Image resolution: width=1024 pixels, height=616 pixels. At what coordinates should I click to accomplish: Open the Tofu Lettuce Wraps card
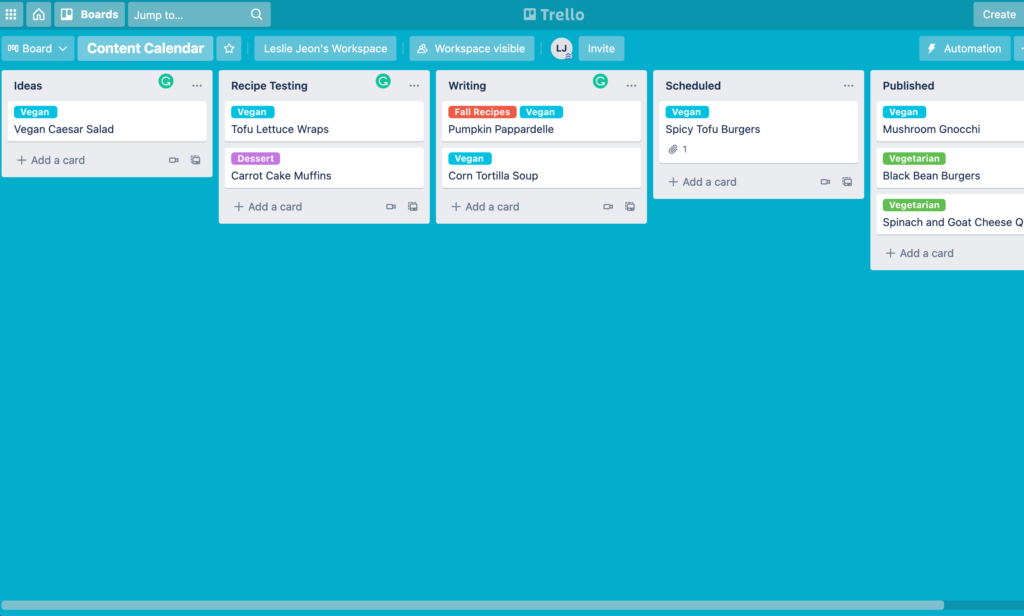pos(324,122)
